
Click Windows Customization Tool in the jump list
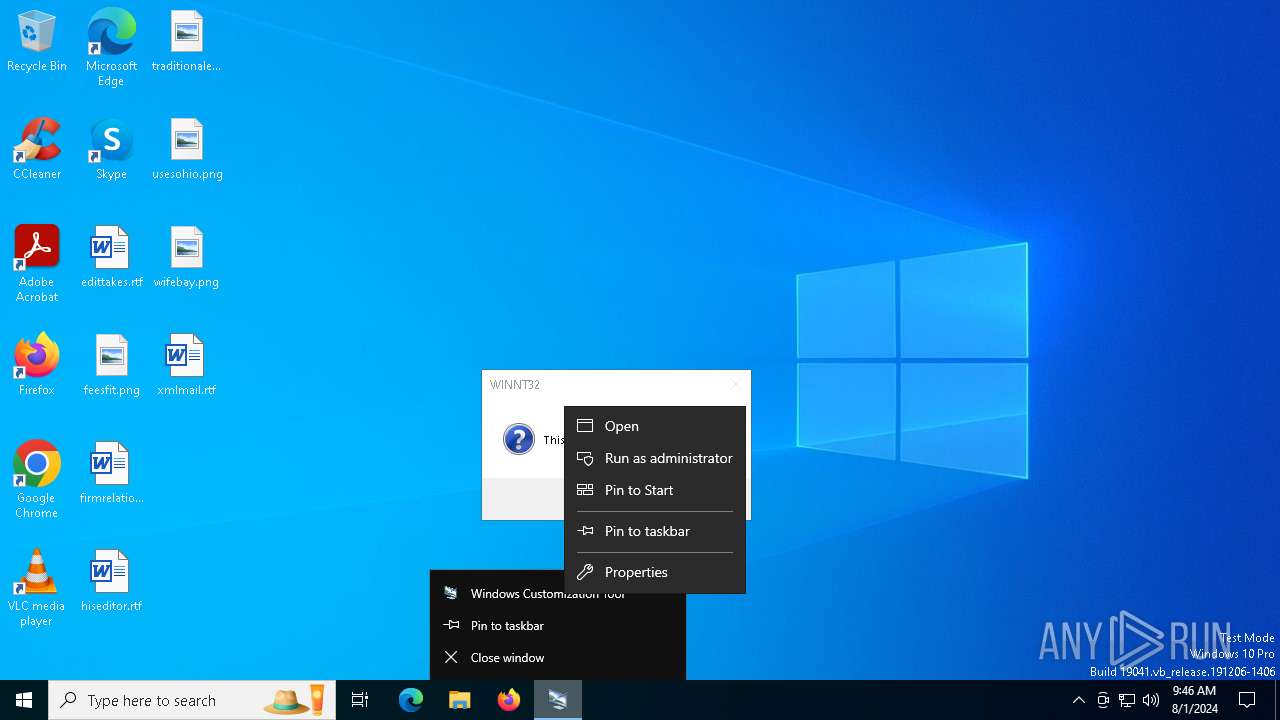558,594
